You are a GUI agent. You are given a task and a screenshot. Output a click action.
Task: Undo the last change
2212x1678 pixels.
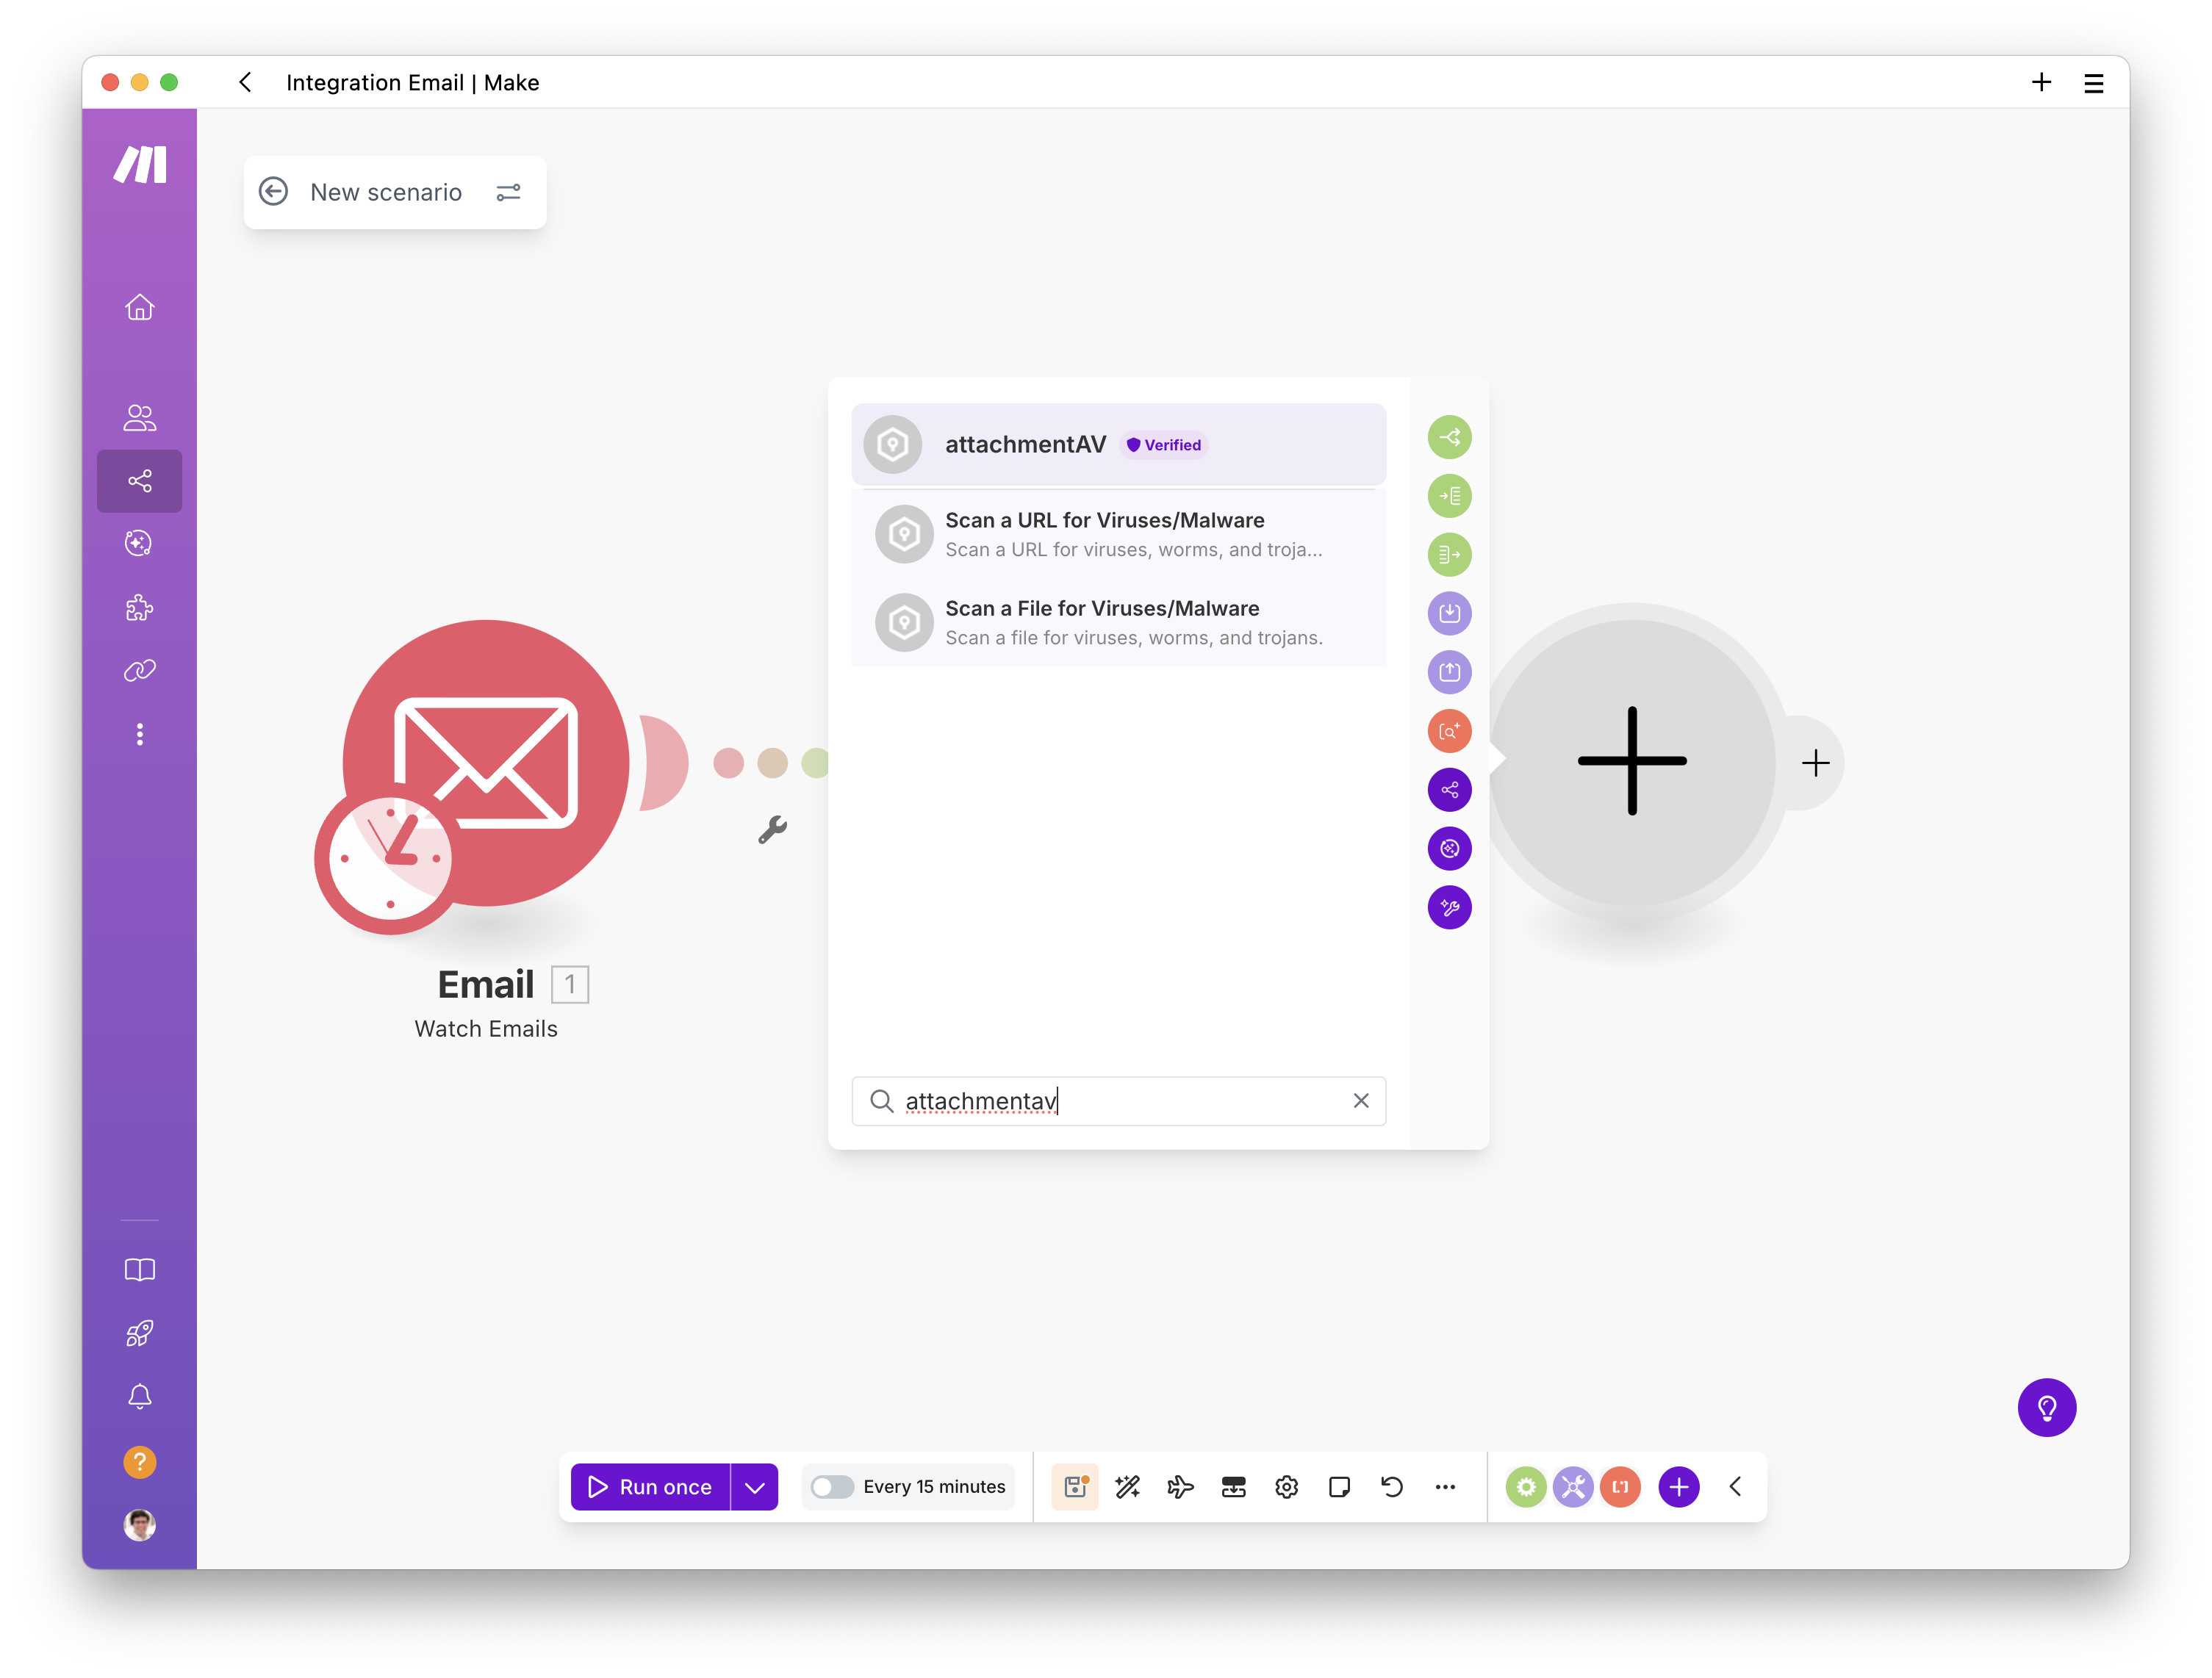point(1392,1487)
